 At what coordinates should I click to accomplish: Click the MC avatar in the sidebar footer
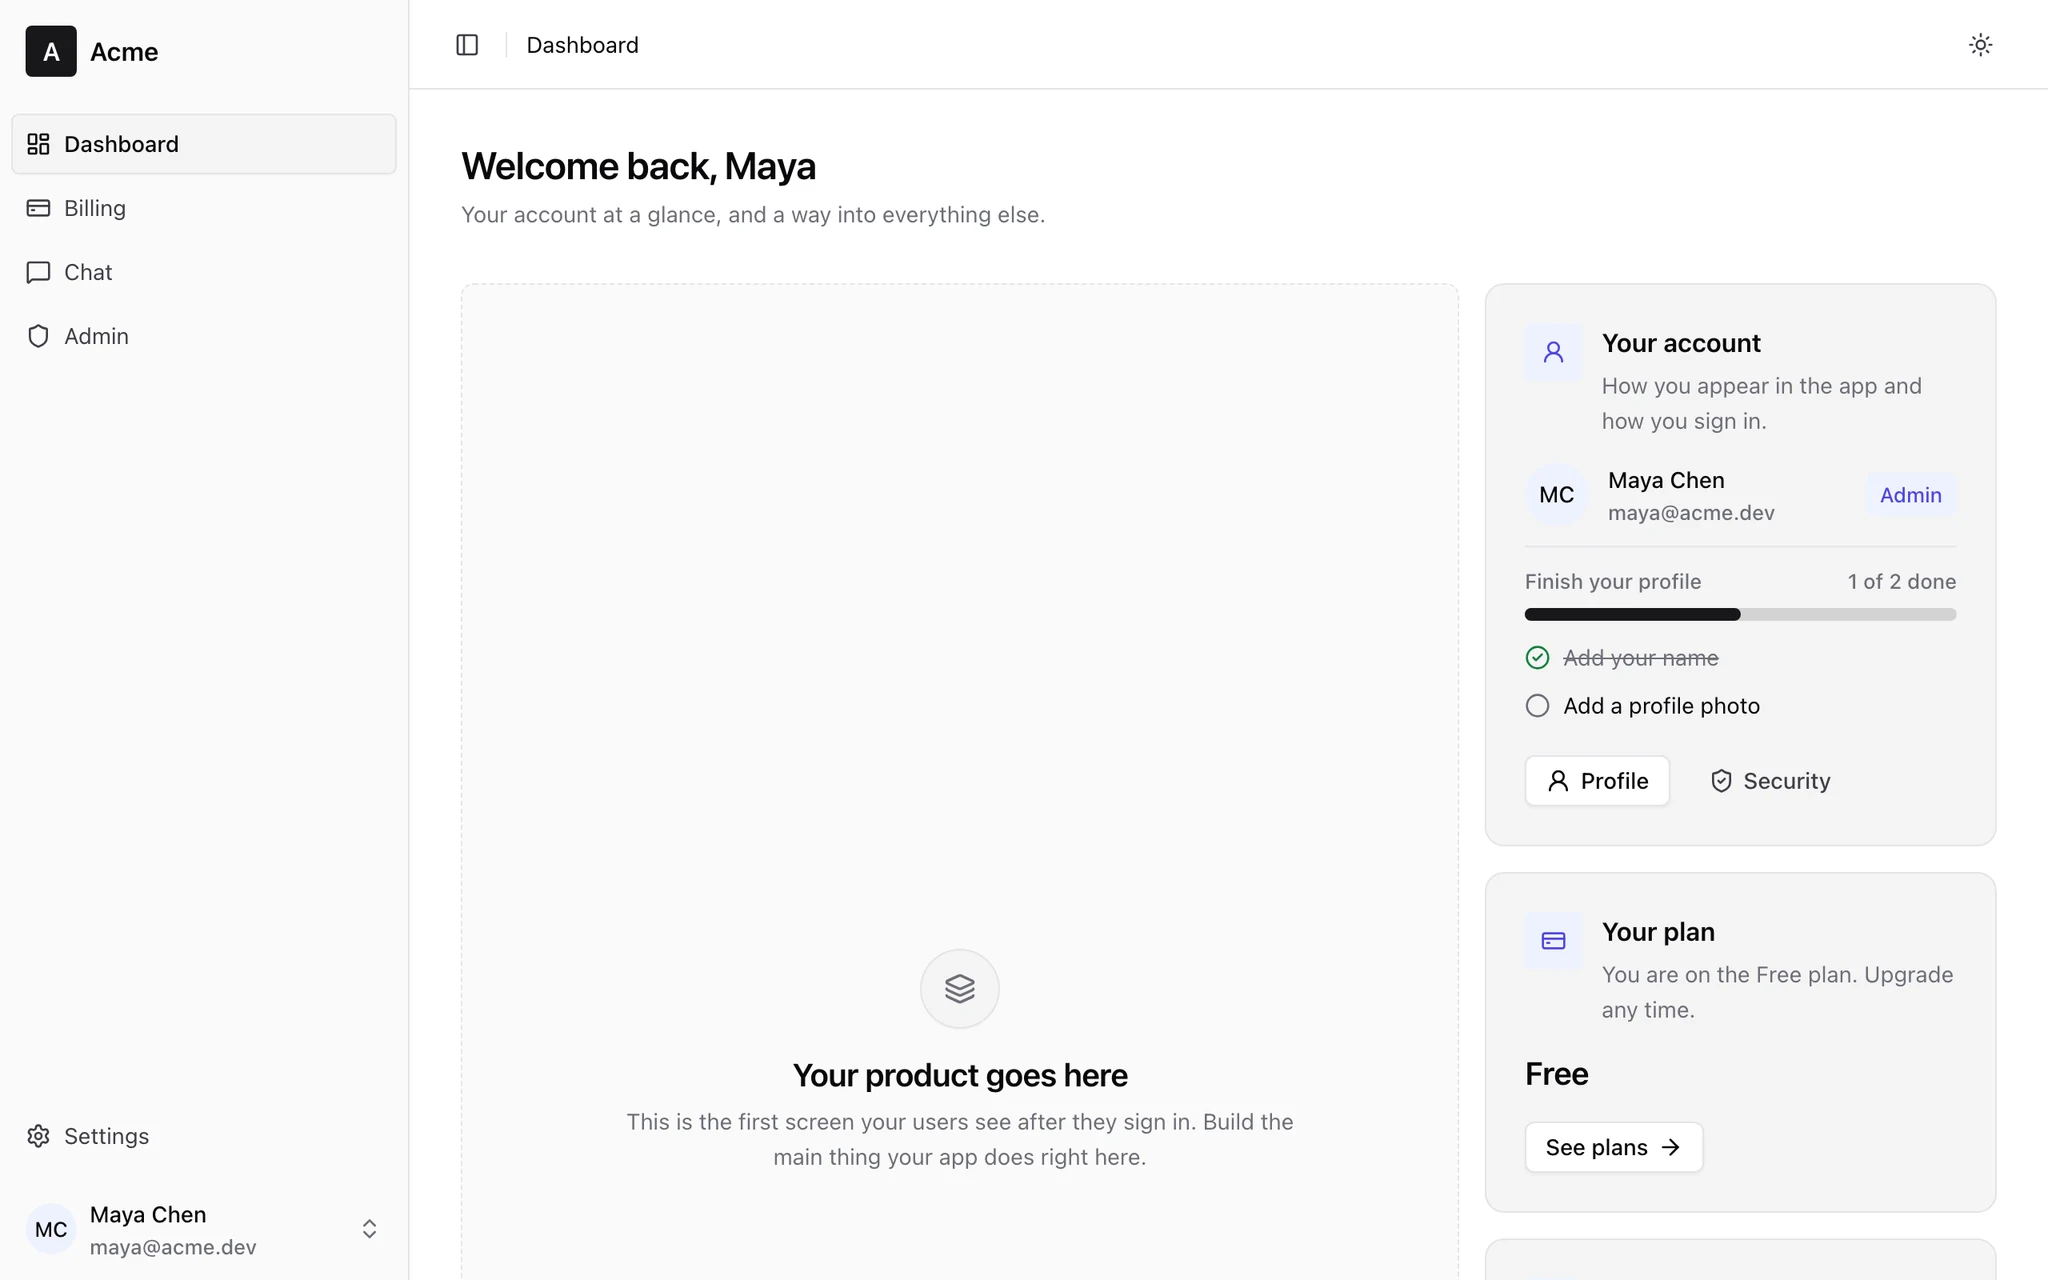coord(51,1229)
